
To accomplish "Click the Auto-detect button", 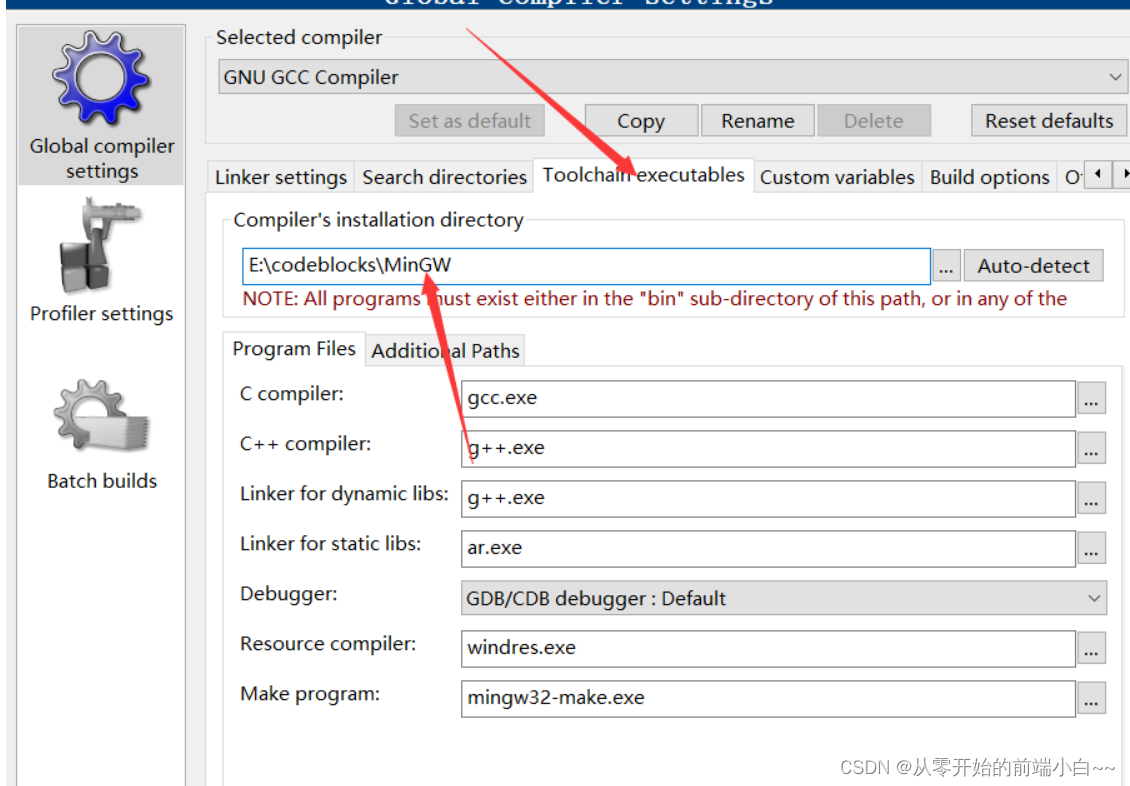I will (1034, 266).
